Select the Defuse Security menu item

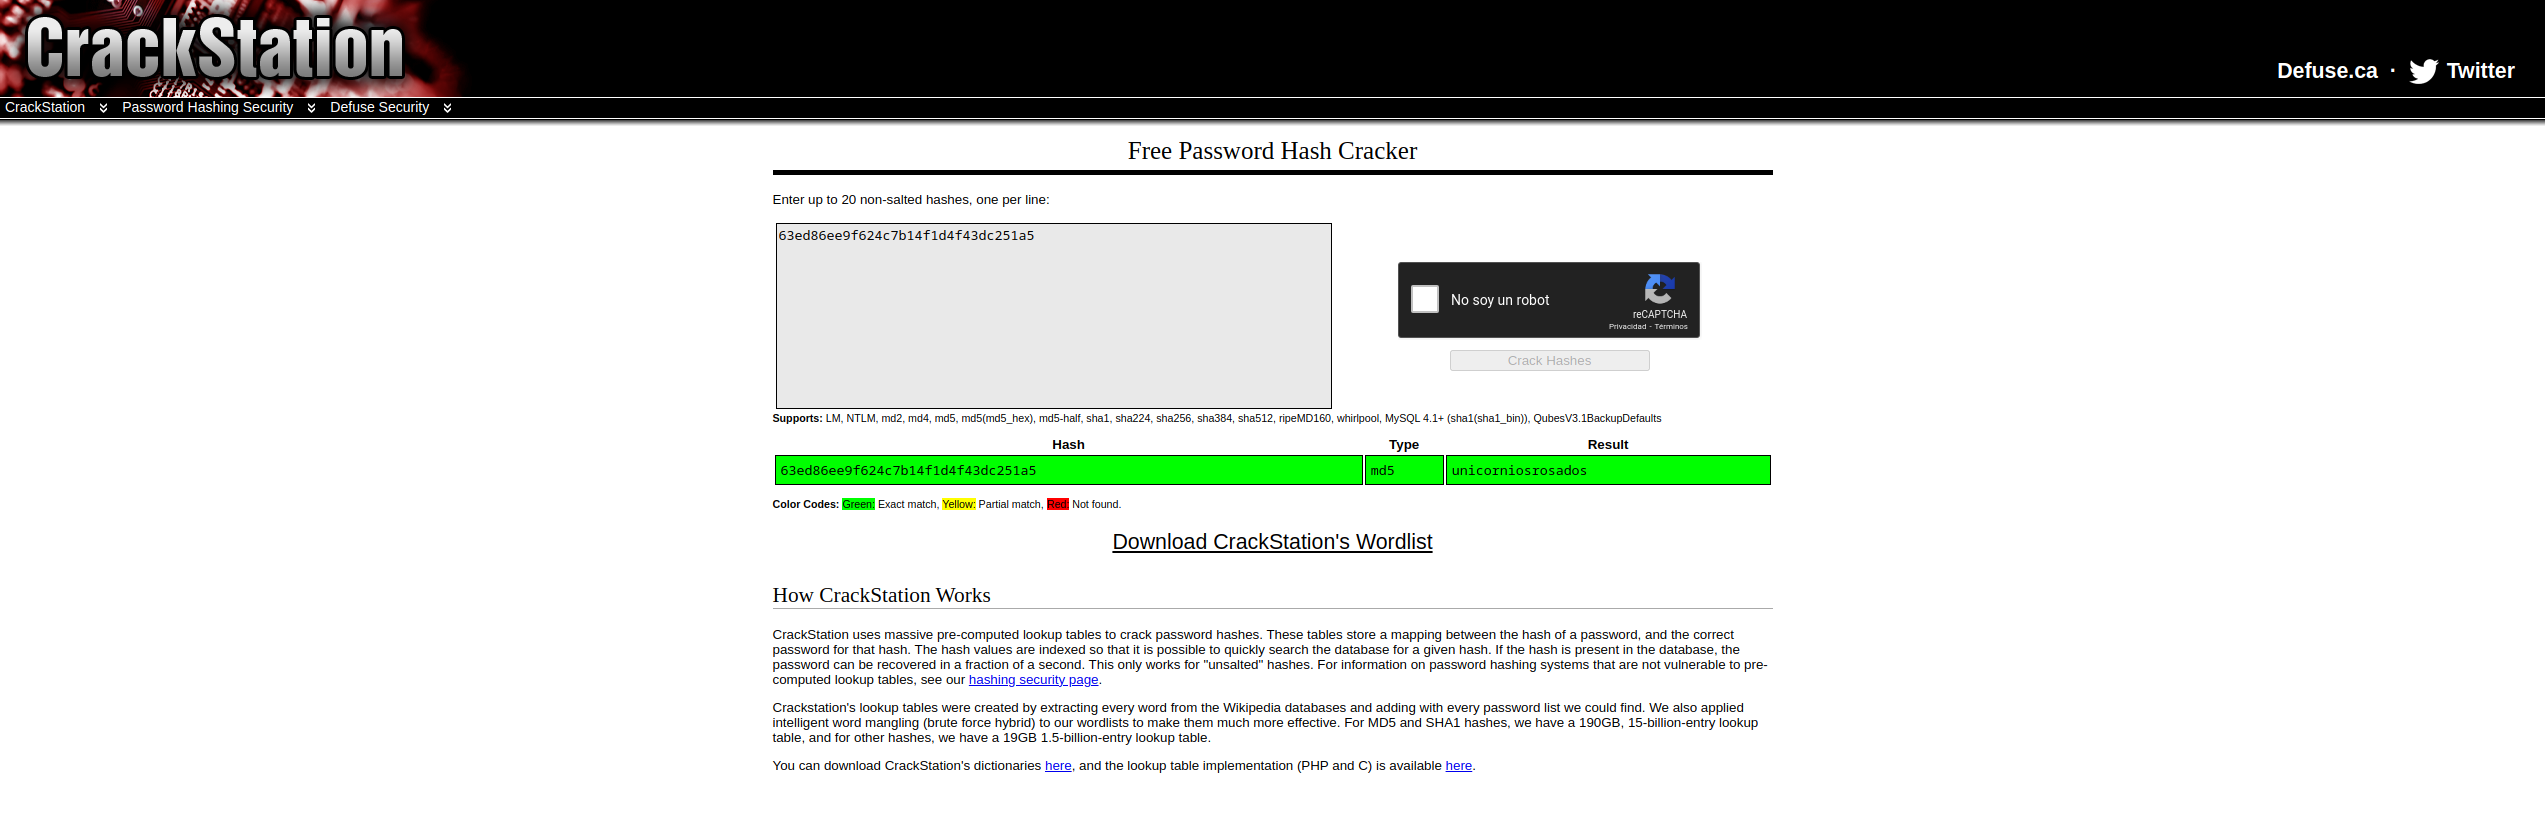[x=379, y=107]
